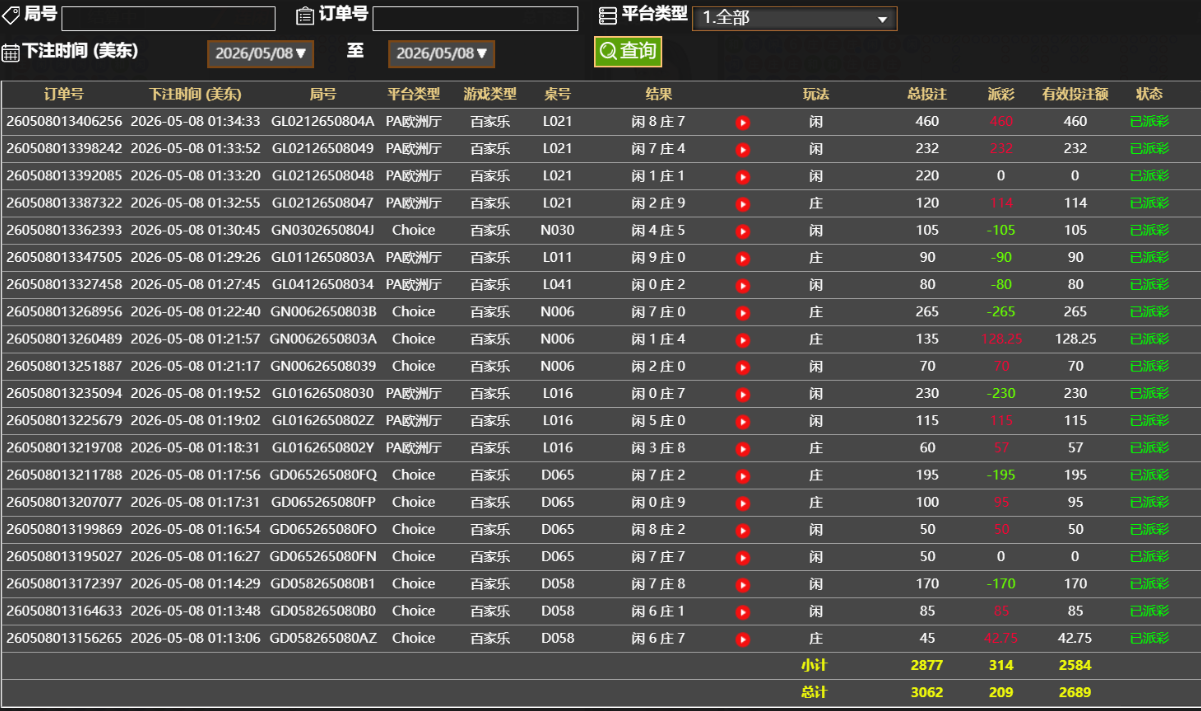
Task: Play video for order 260508013268956
Action: 743,313
